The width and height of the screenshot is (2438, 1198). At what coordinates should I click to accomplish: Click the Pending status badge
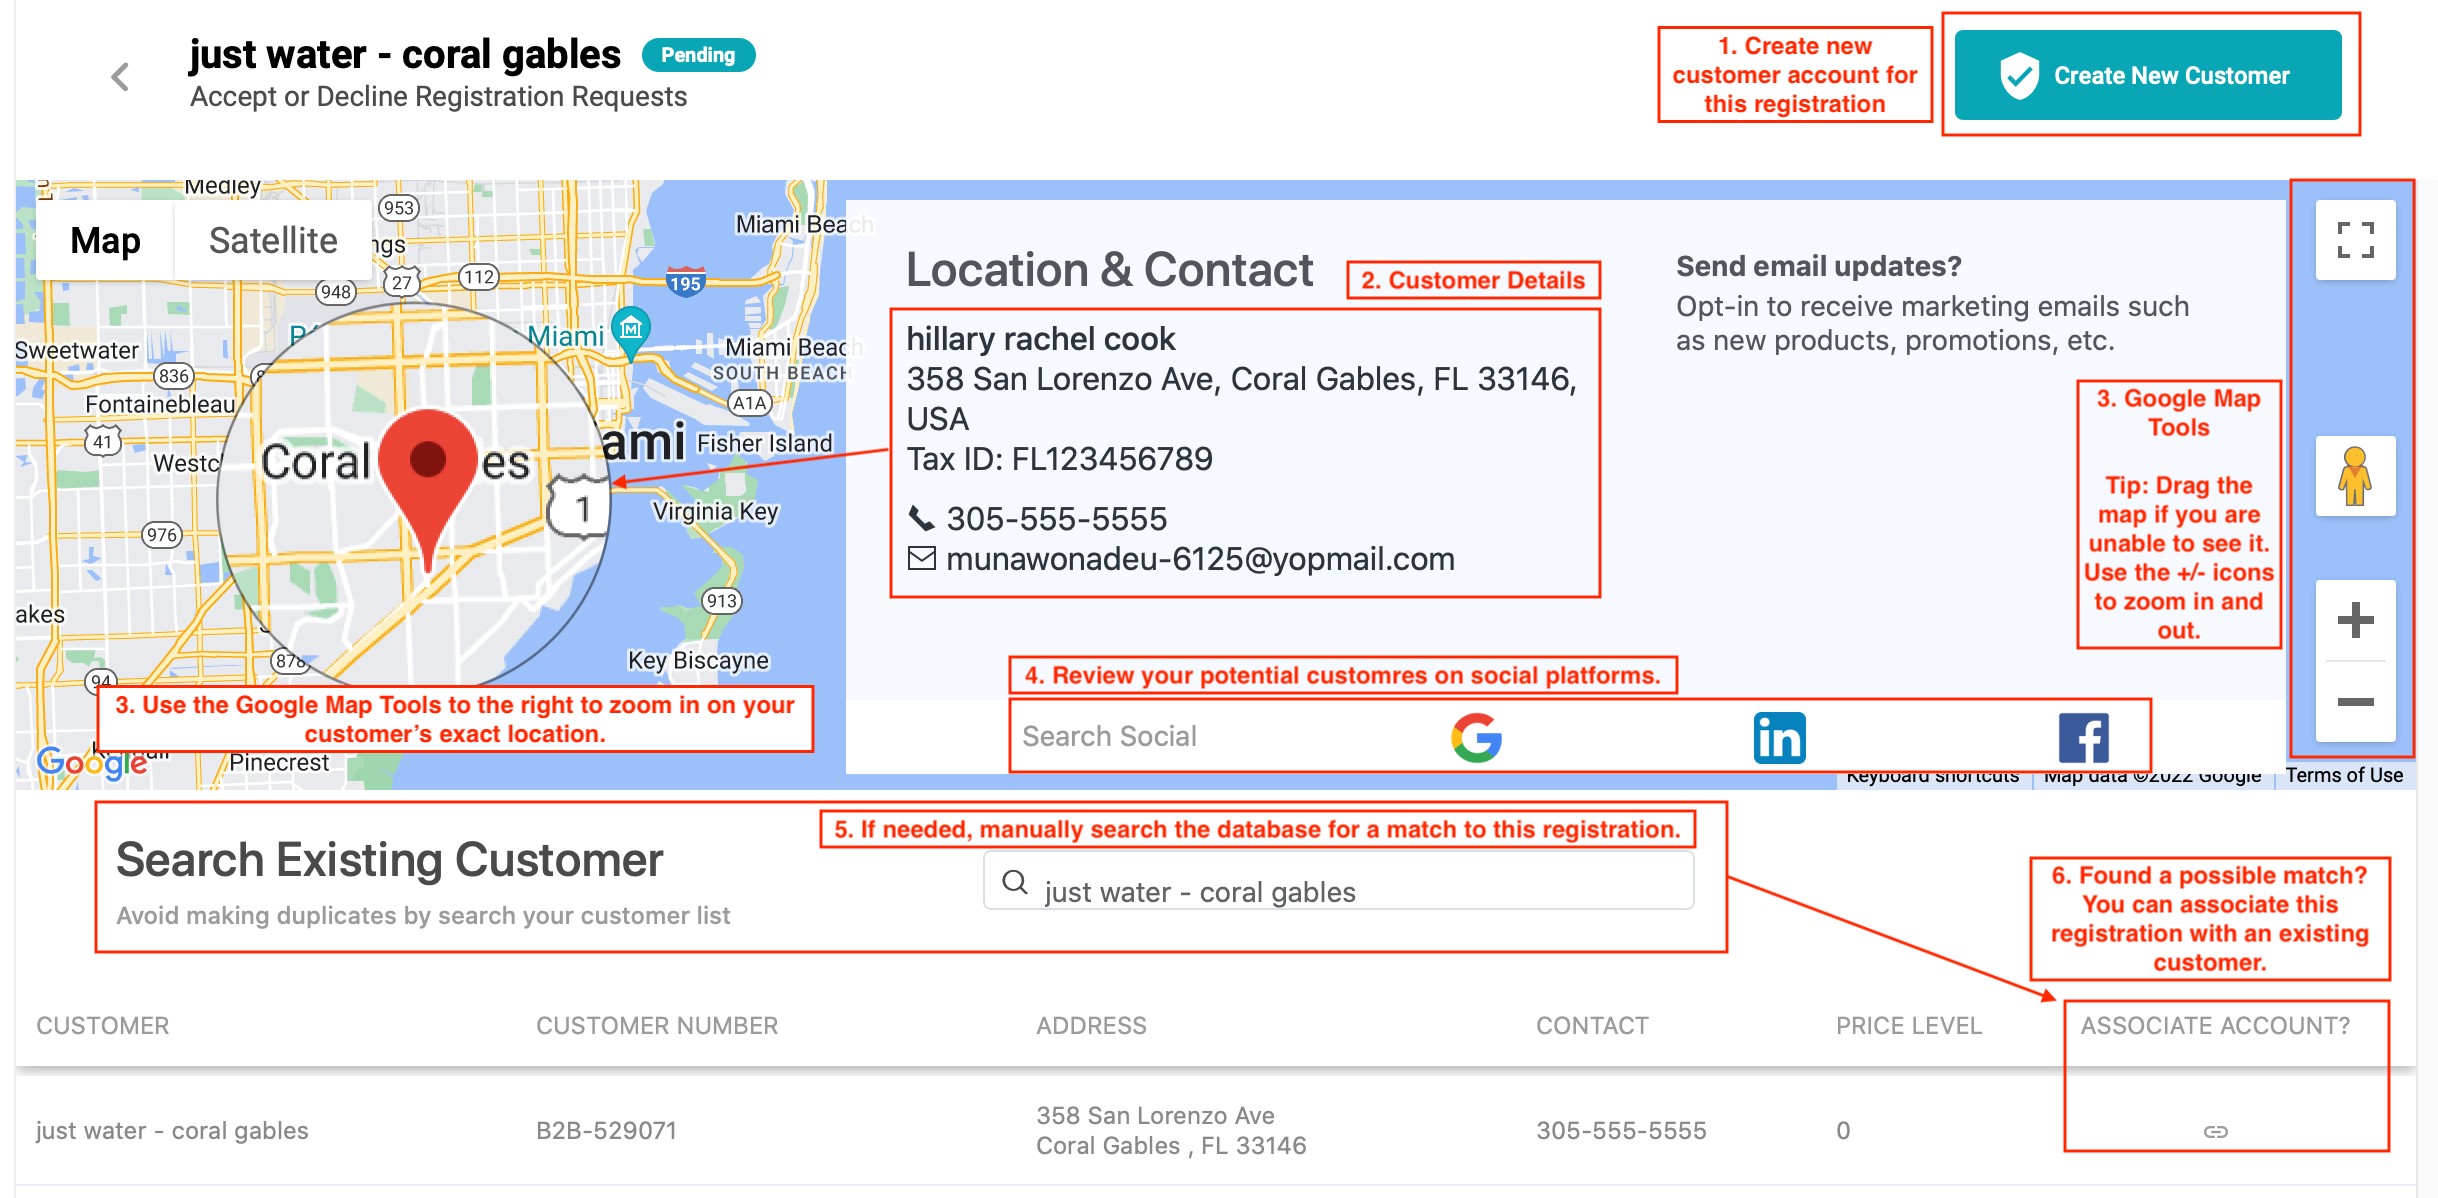[x=698, y=55]
